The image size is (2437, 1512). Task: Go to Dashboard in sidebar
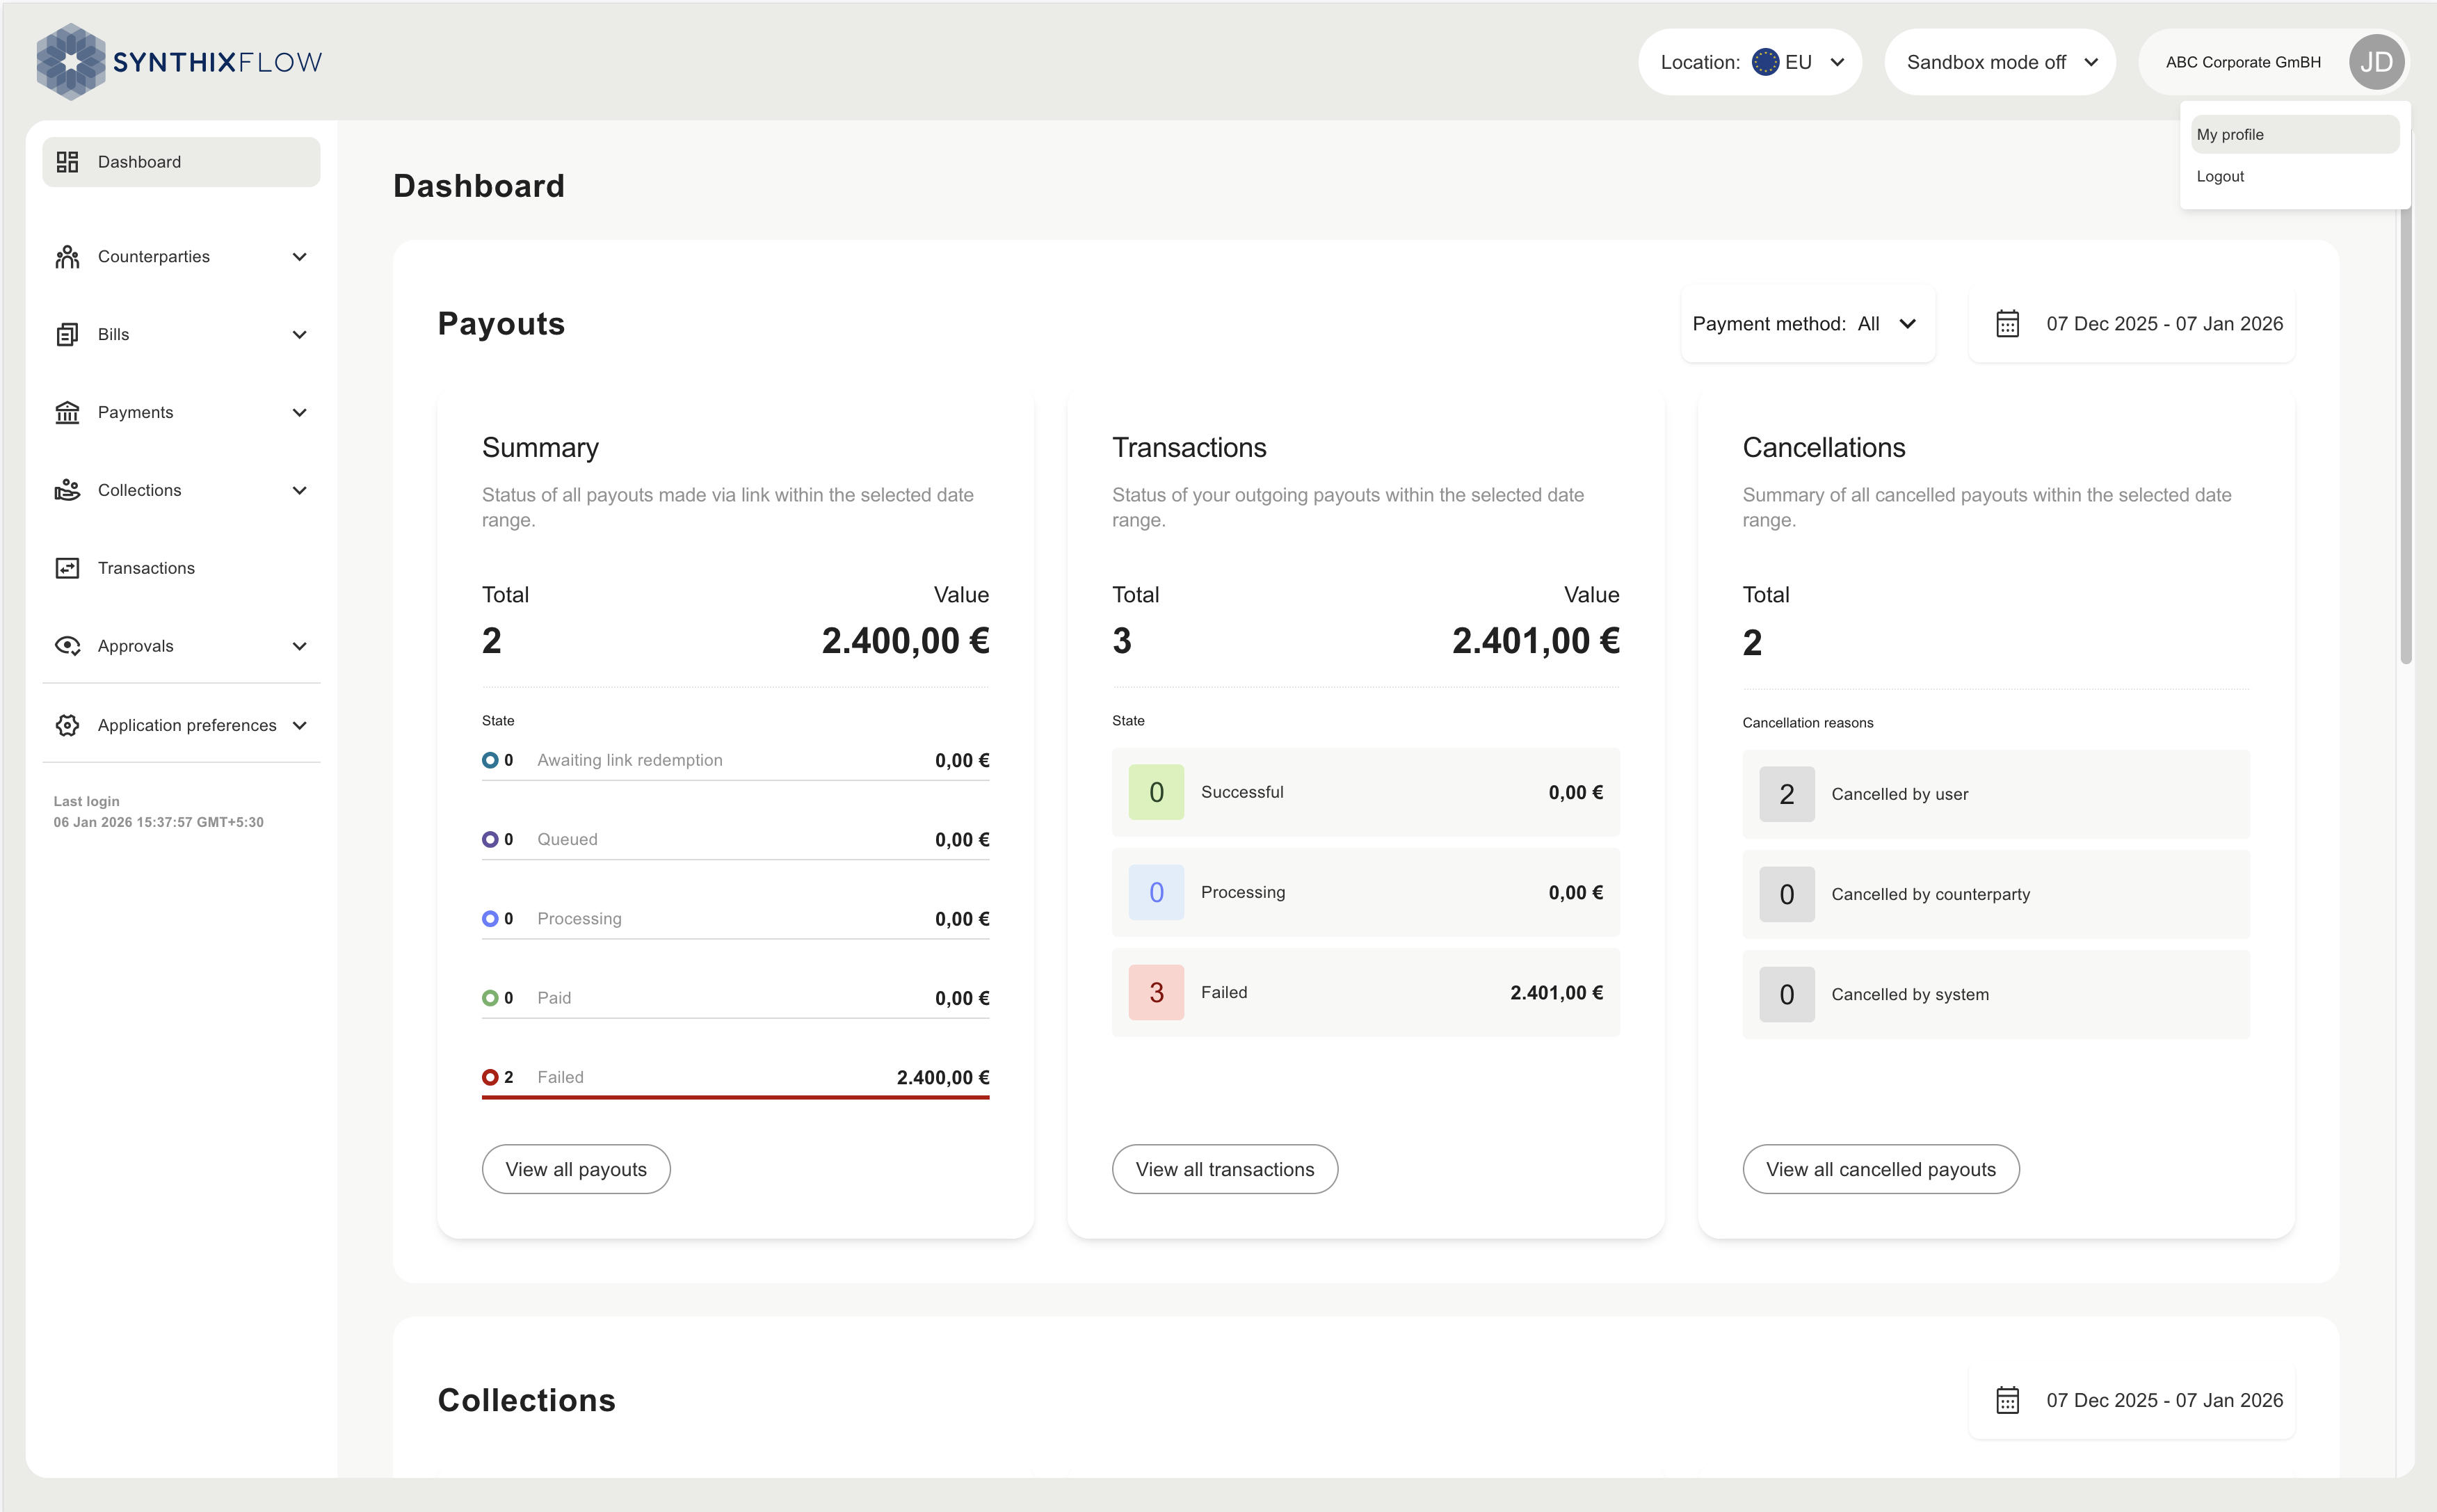(x=181, y=162)
